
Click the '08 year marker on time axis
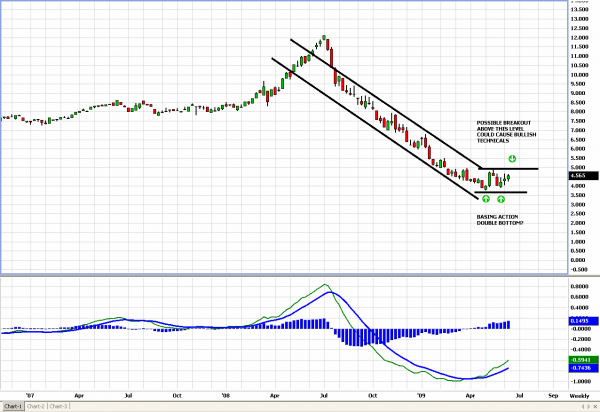pos(226,396)
